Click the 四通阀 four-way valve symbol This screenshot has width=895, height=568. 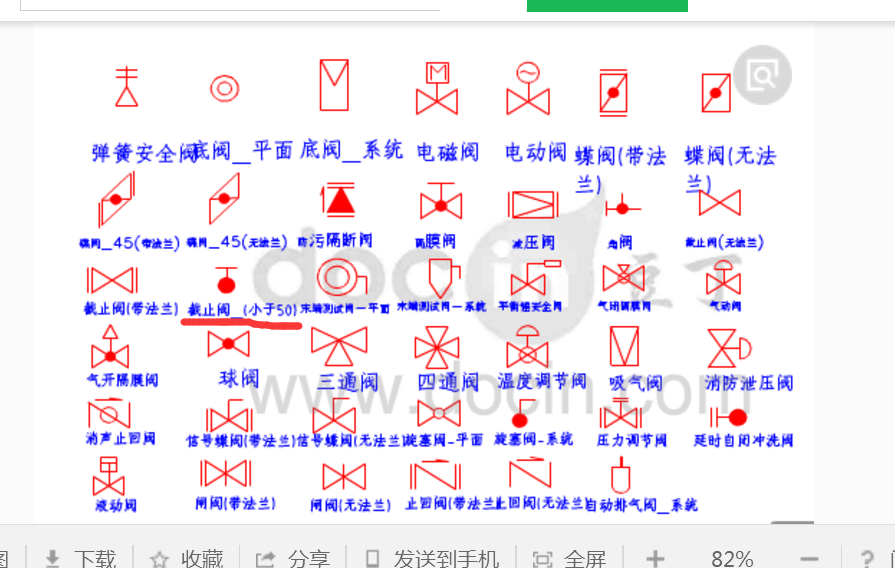pos(437,347)
